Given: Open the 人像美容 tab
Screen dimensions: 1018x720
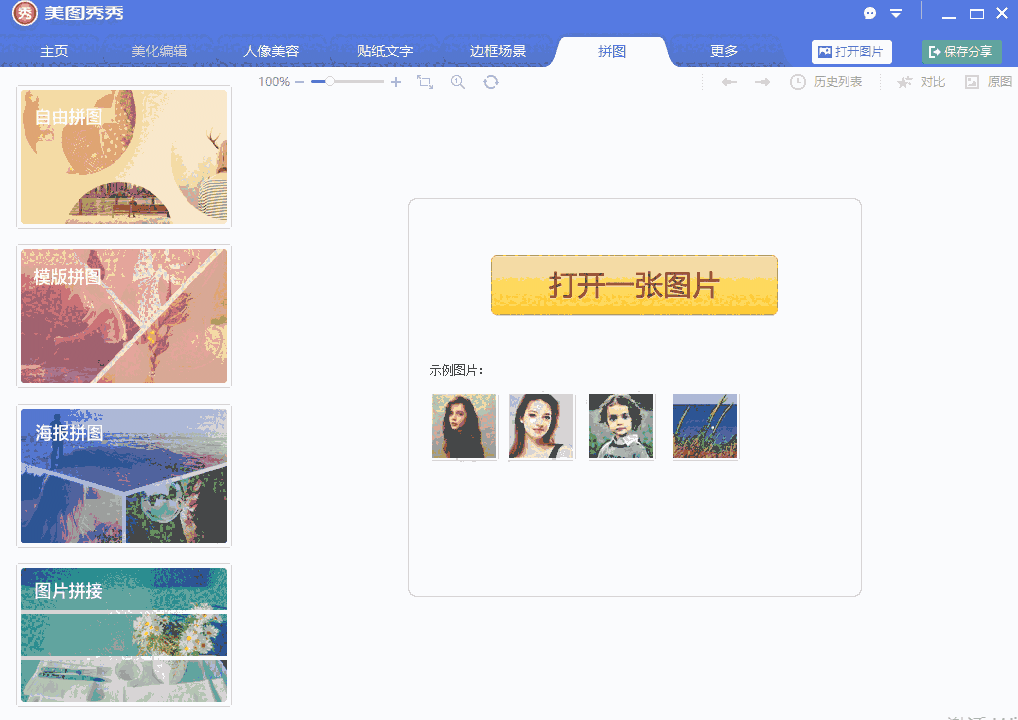Looking at the screenshot, I should point(271,51).
